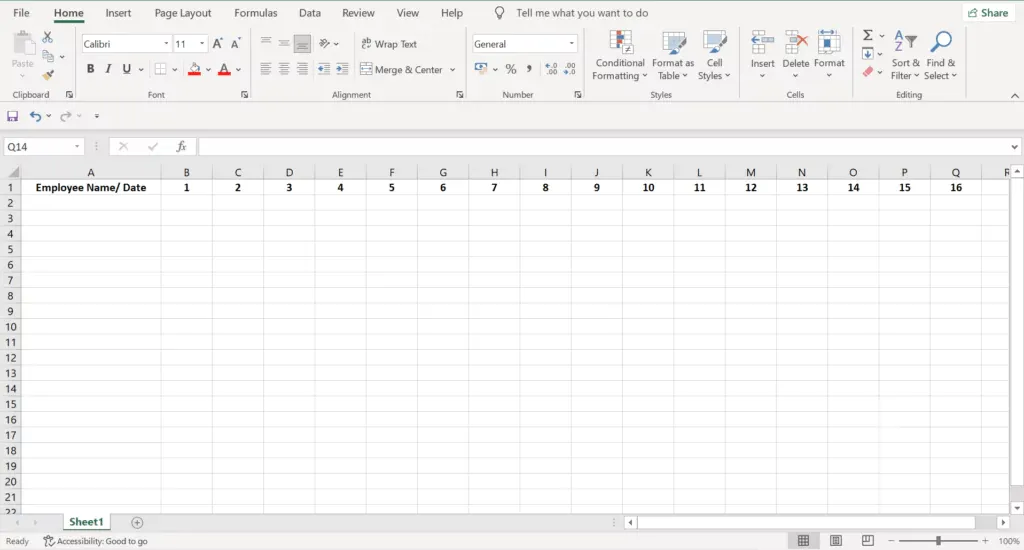The height and width of the screenshot is (550, 1024).
Task: Switch to the Data tab
Action: click(310, 13)
